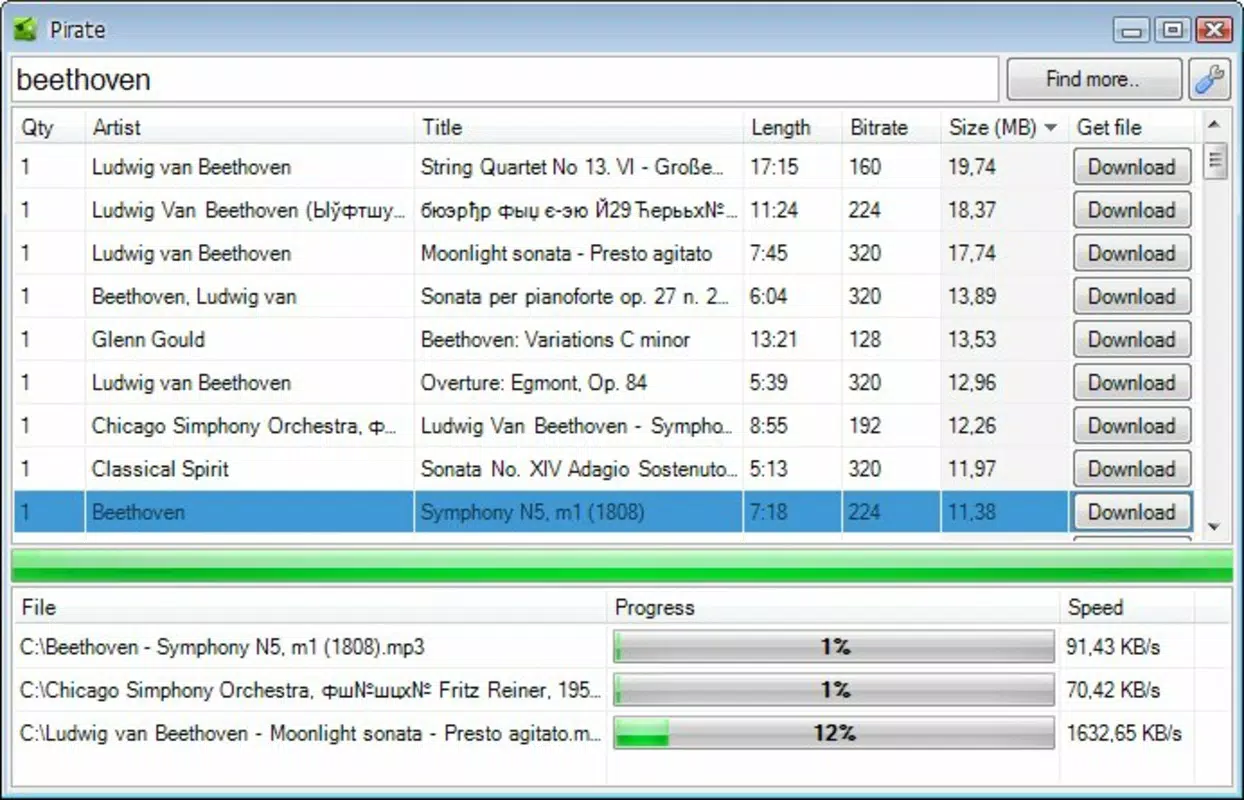Toggle Size (MB) sort arrow

[x=1050, y=128]
